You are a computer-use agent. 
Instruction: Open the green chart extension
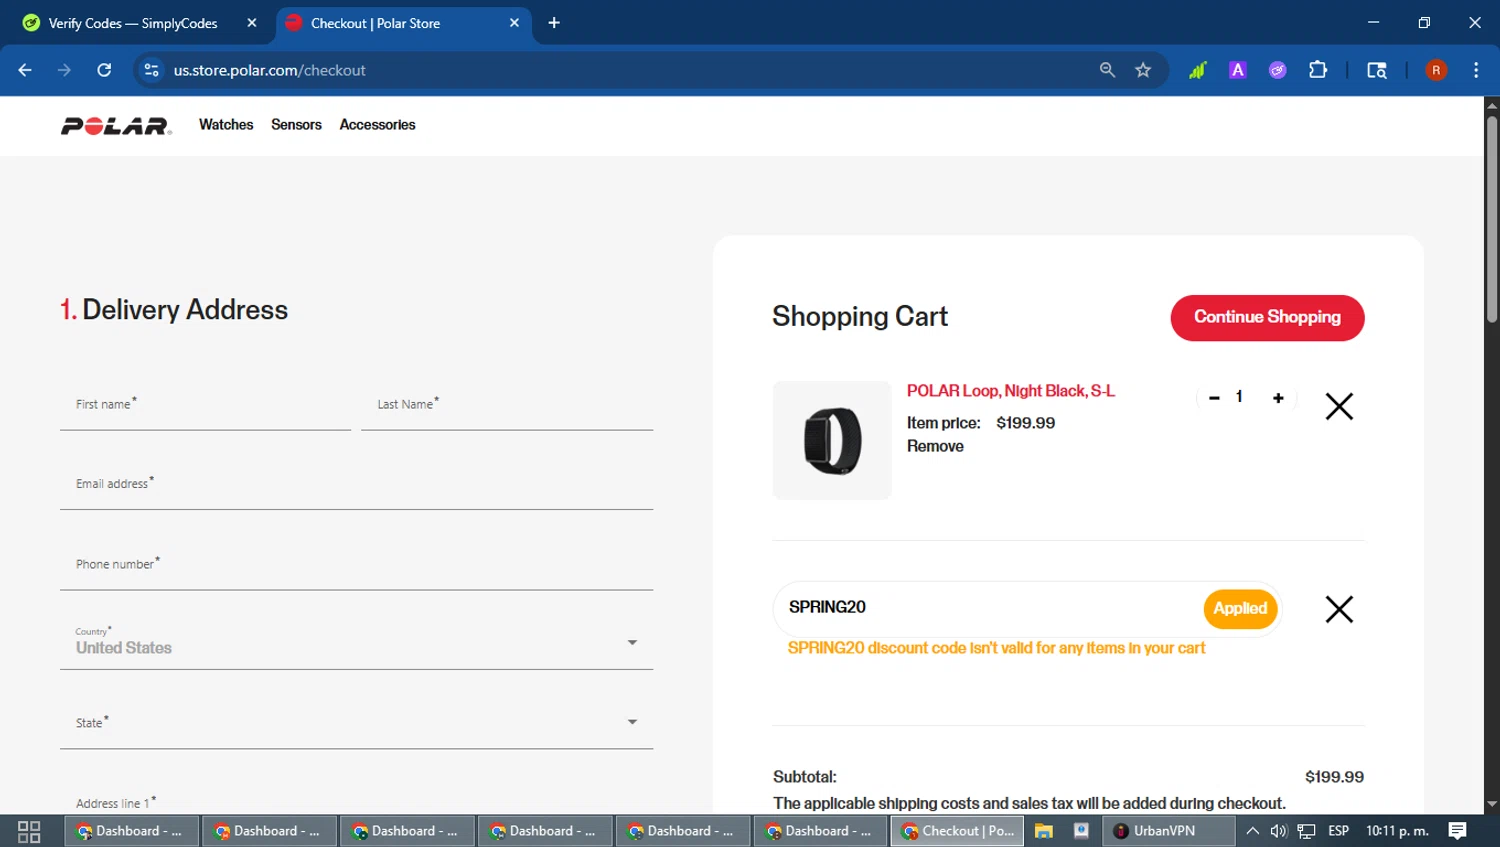(1197, 70)
